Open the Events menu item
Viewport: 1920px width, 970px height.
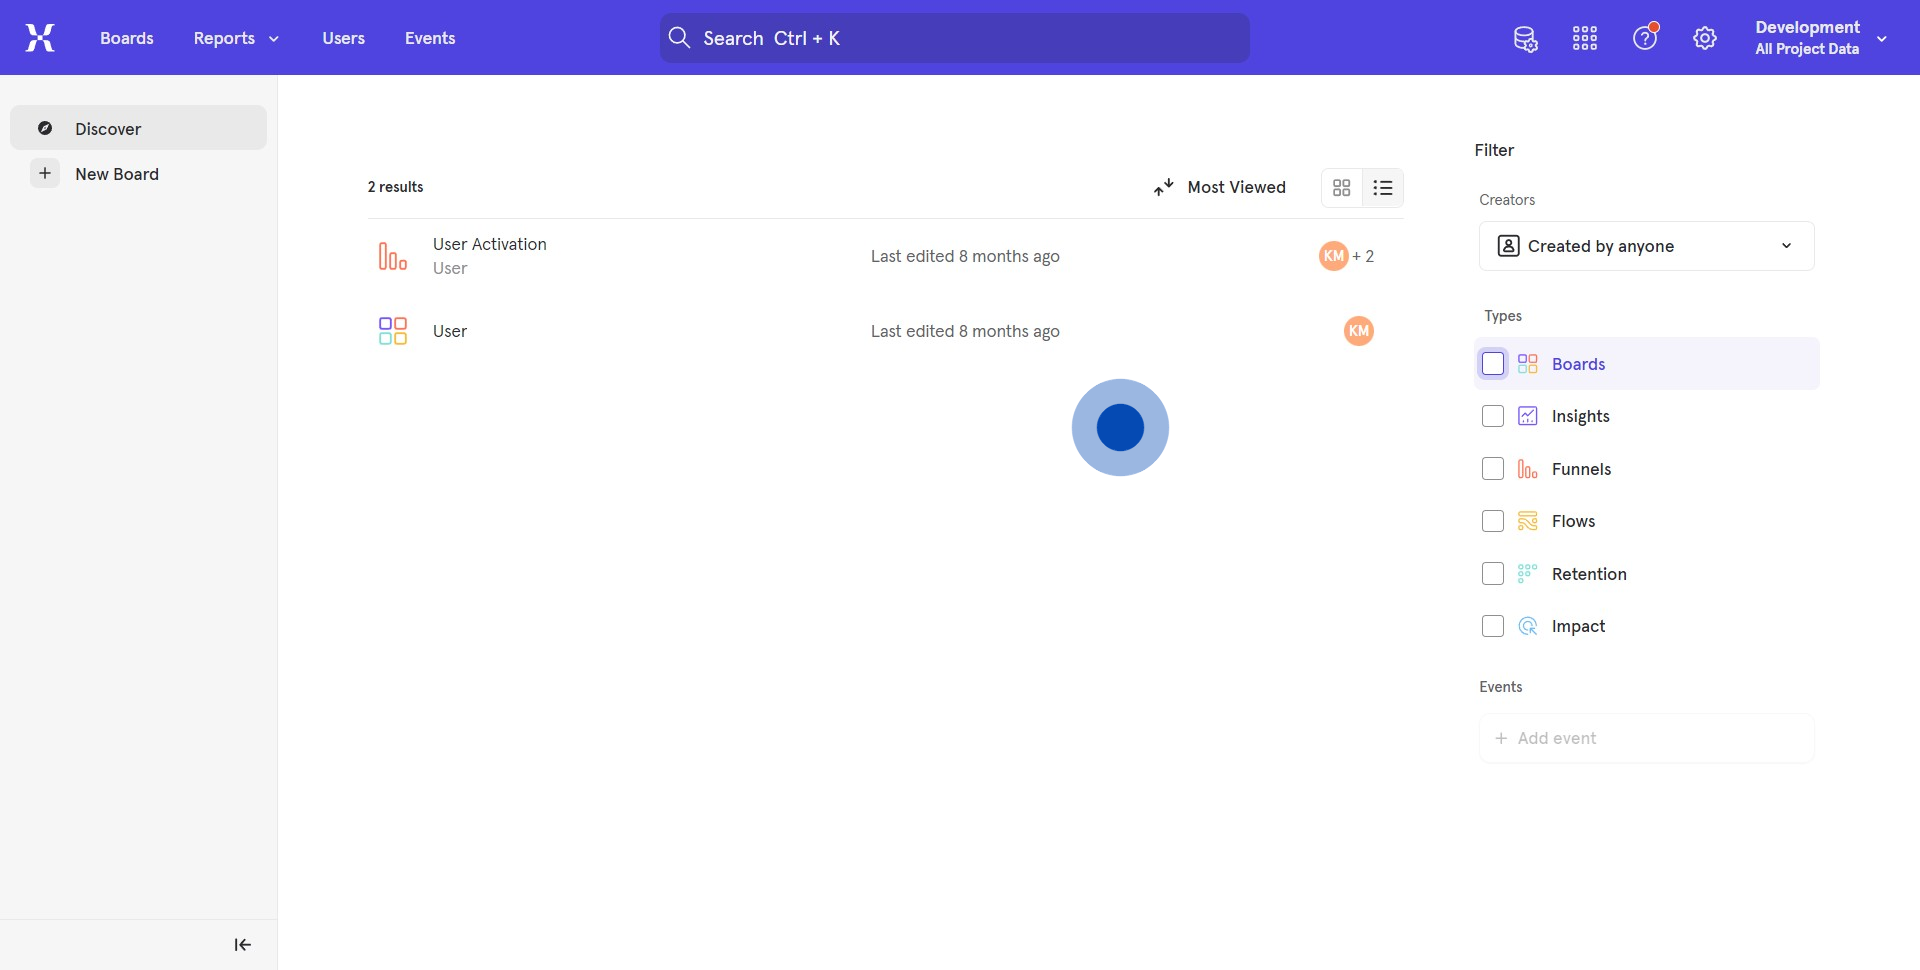430,38
